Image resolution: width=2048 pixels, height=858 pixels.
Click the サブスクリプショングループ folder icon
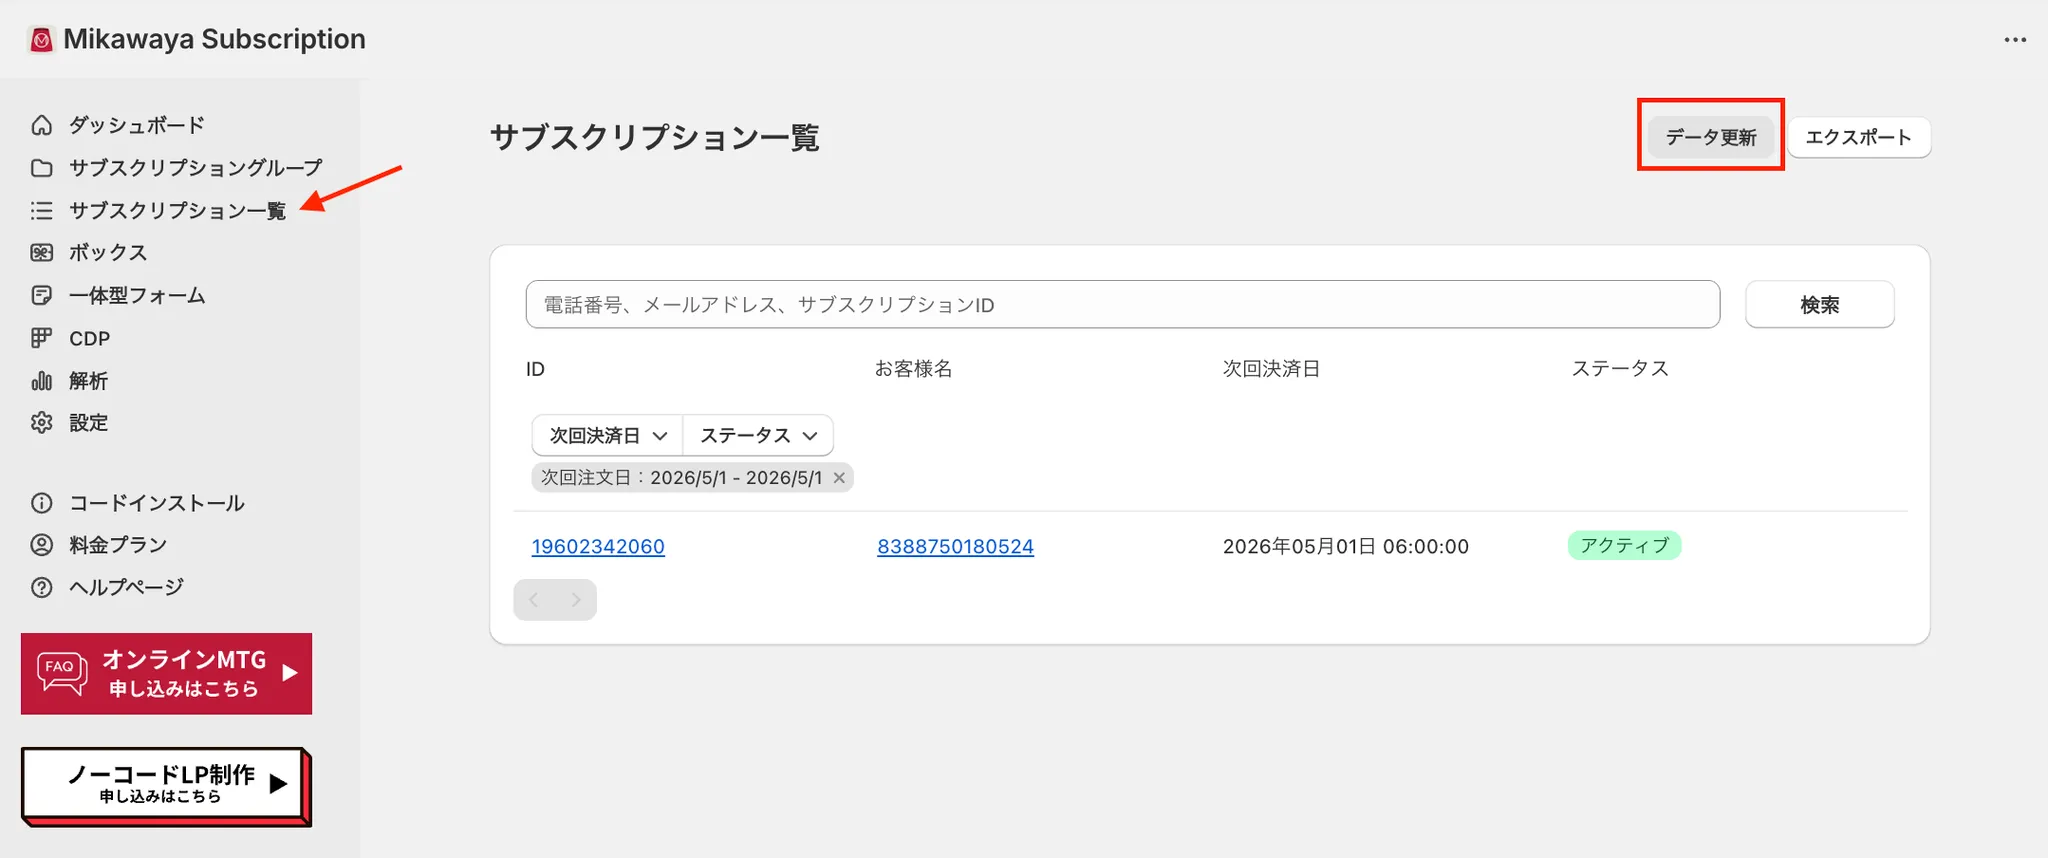pos(41,168)
